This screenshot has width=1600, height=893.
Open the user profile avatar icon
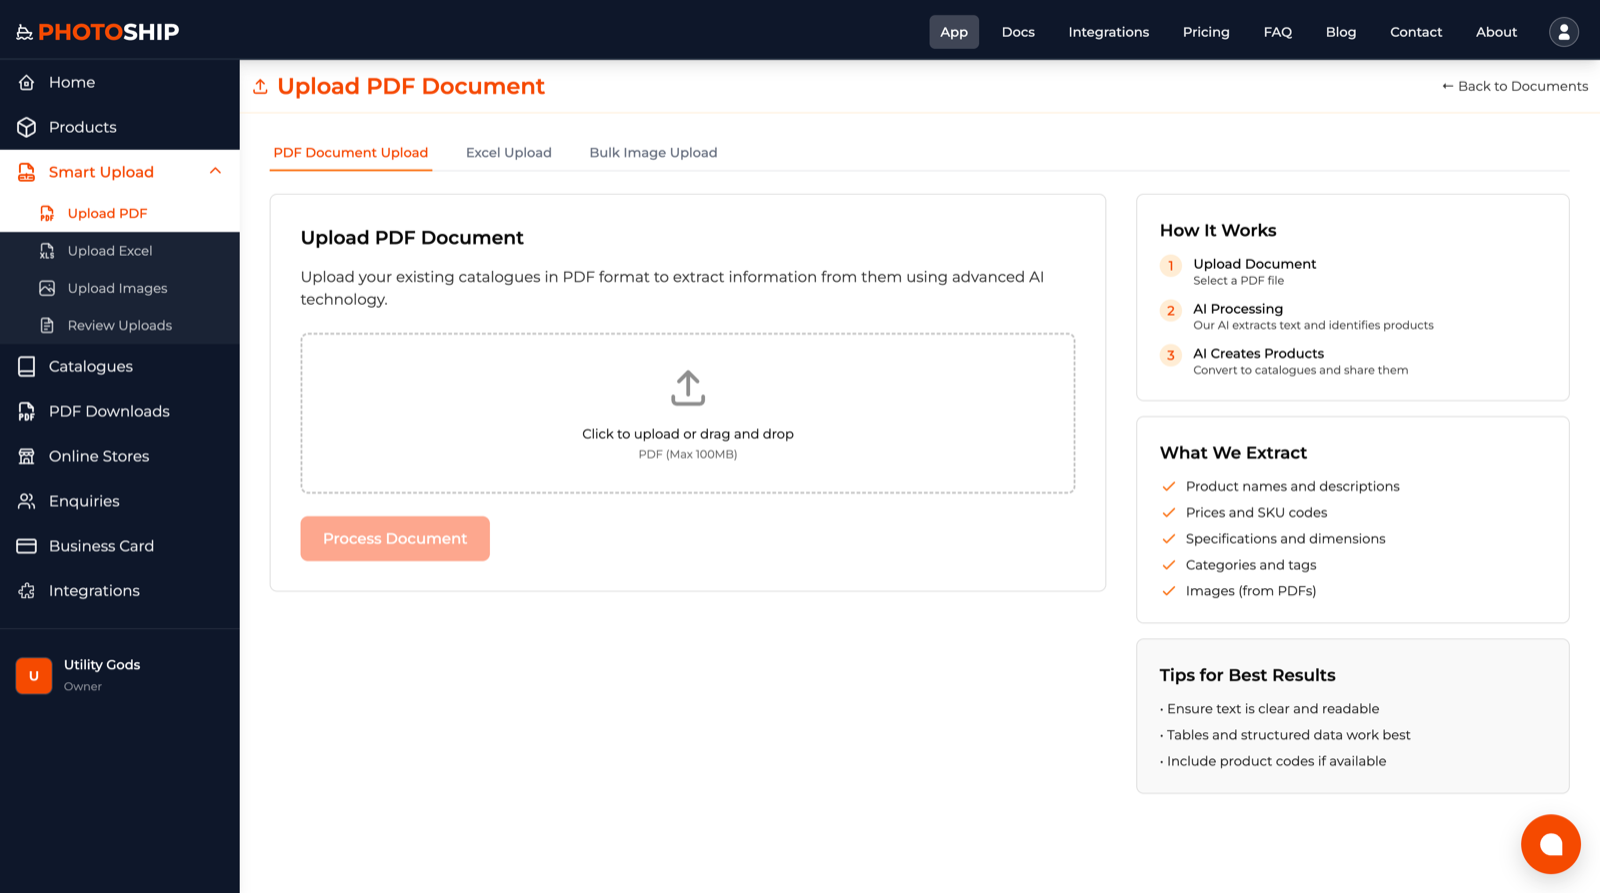(1564, 32)
